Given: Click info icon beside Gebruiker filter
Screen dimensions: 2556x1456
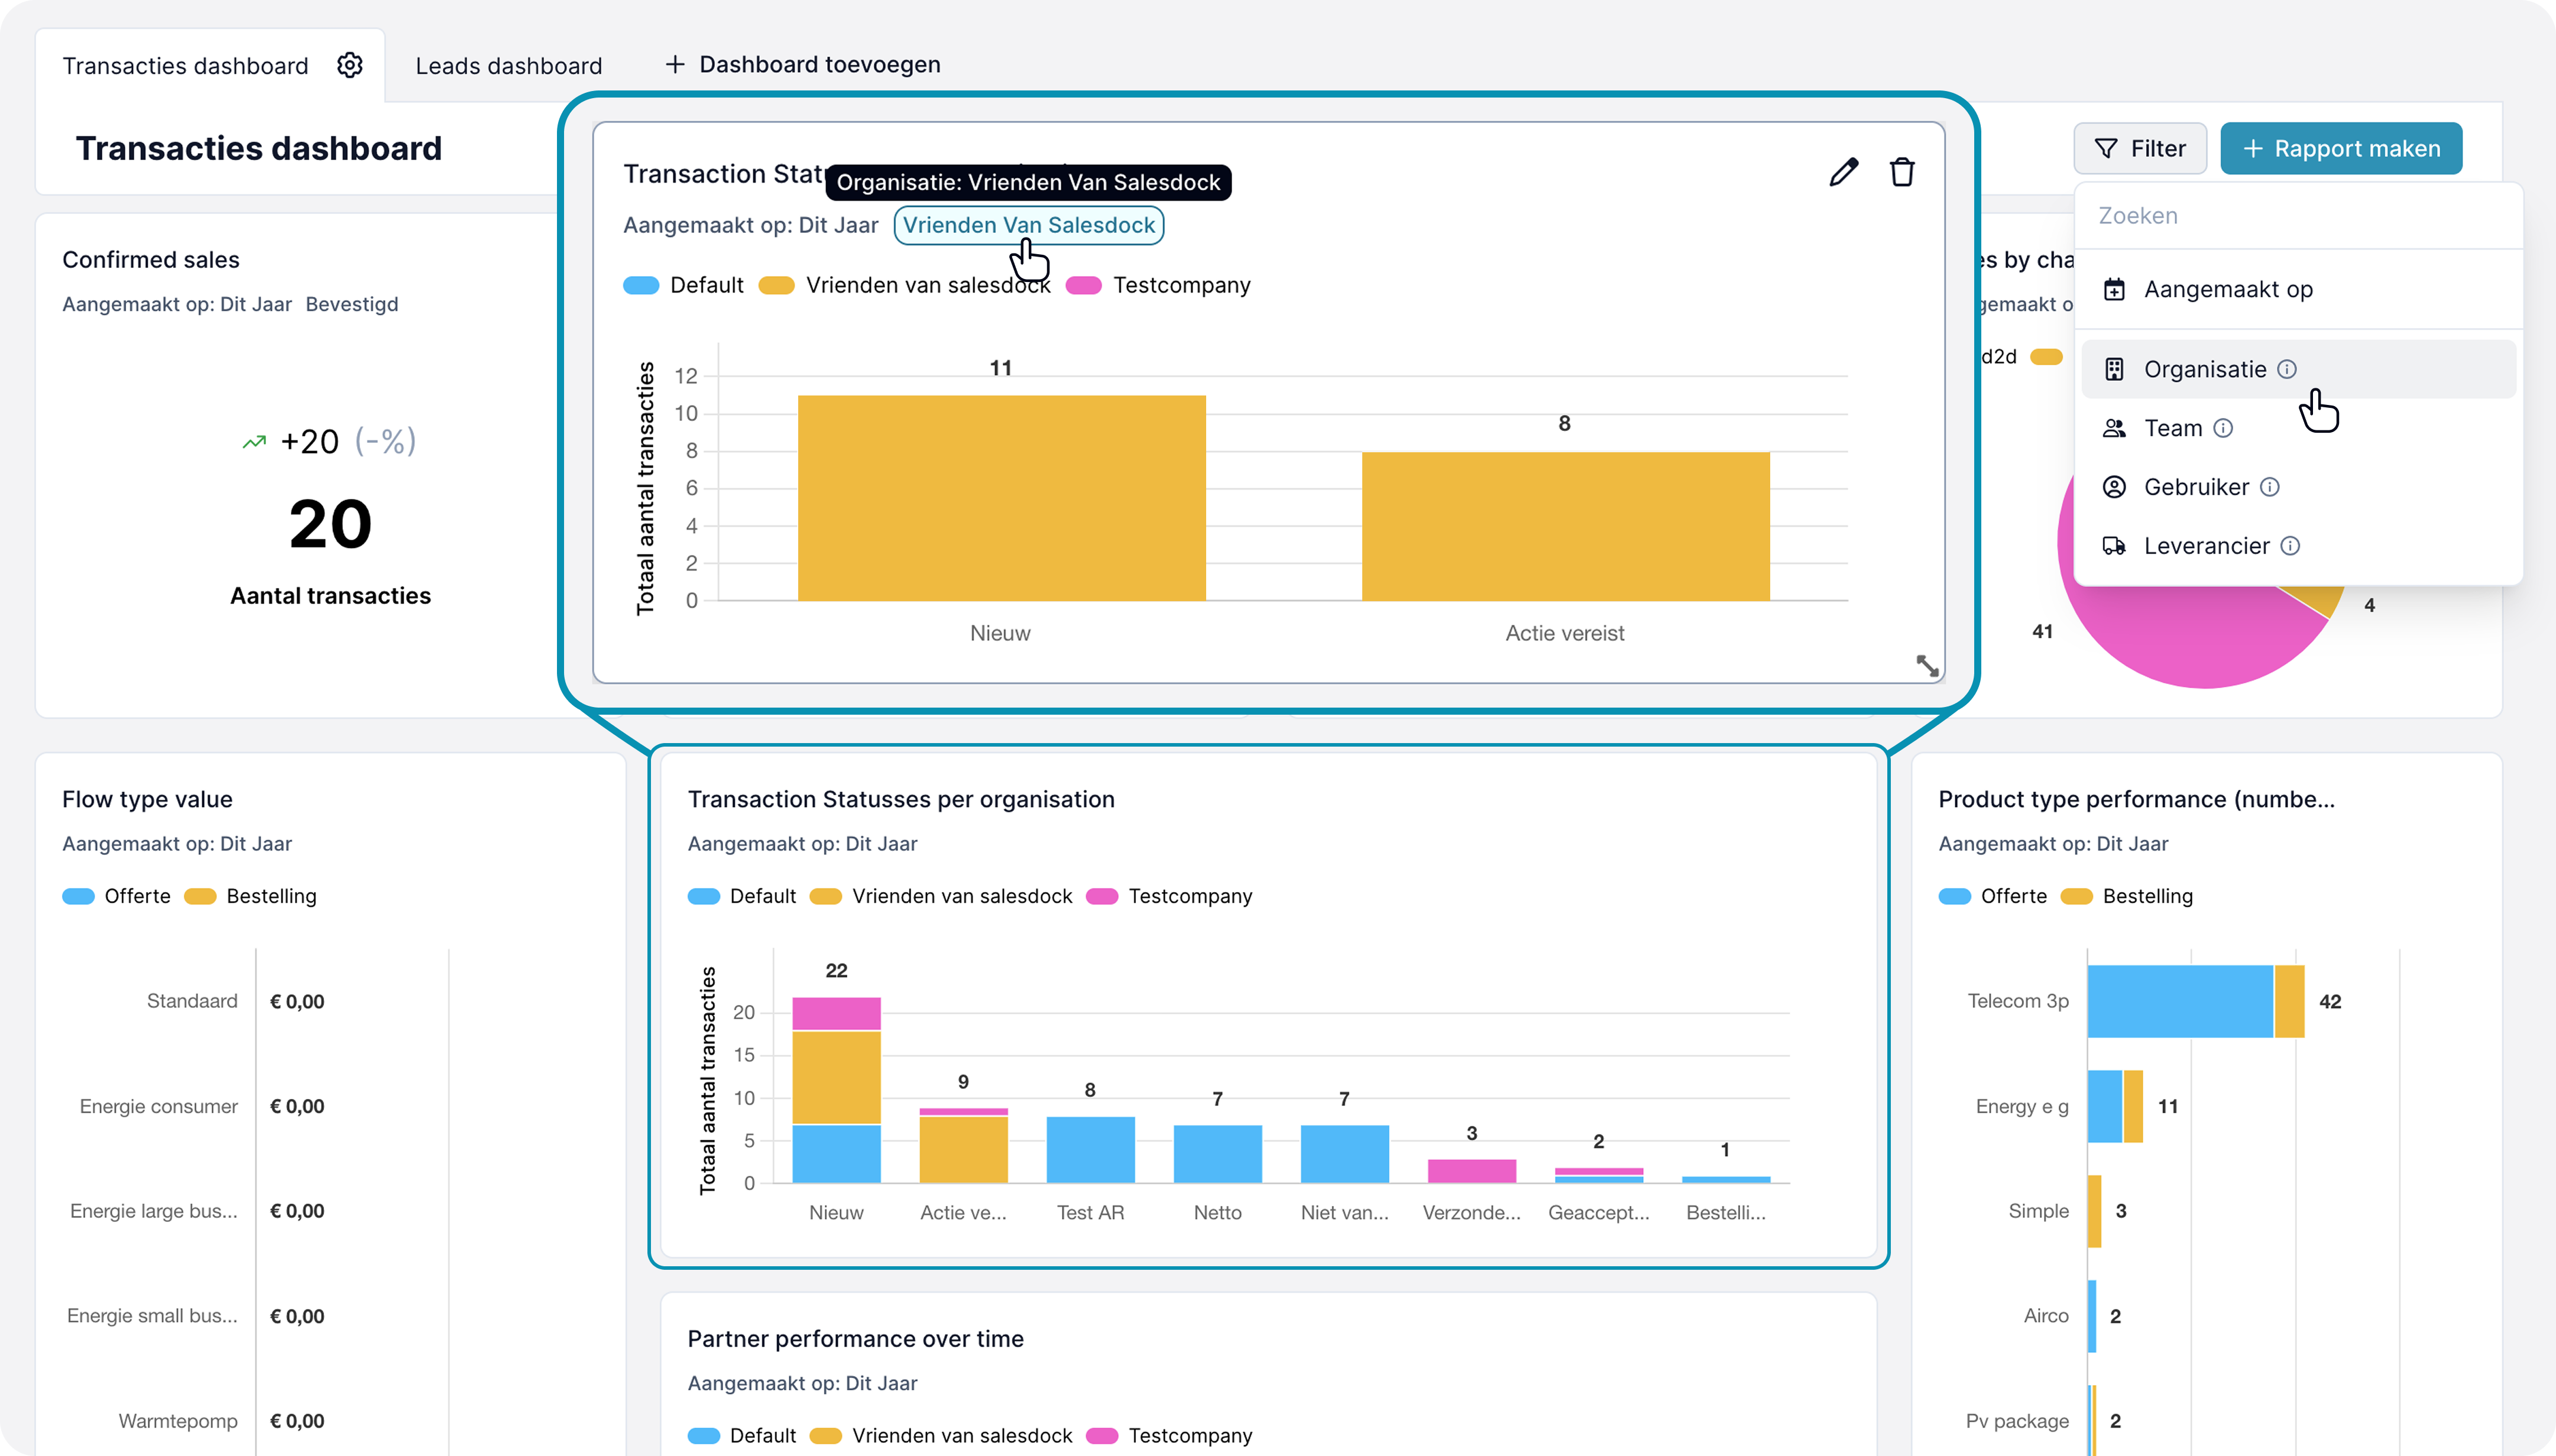Looking at the screenshot, I should pyautogui.click(x=2270, y=487).
